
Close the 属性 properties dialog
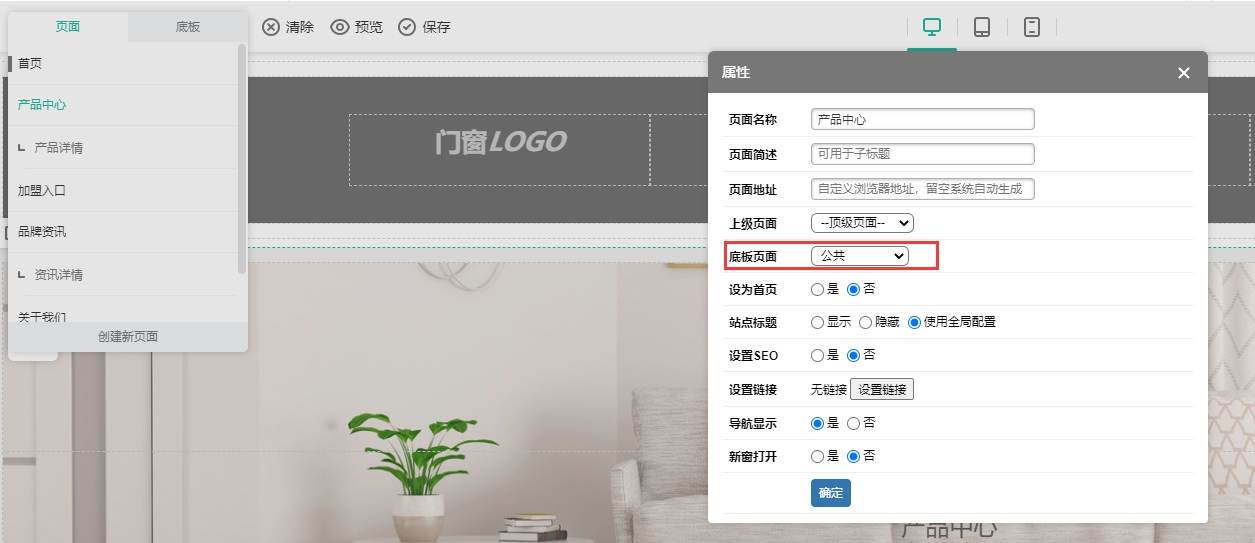pyautogui.click(x=1184, y=73)
